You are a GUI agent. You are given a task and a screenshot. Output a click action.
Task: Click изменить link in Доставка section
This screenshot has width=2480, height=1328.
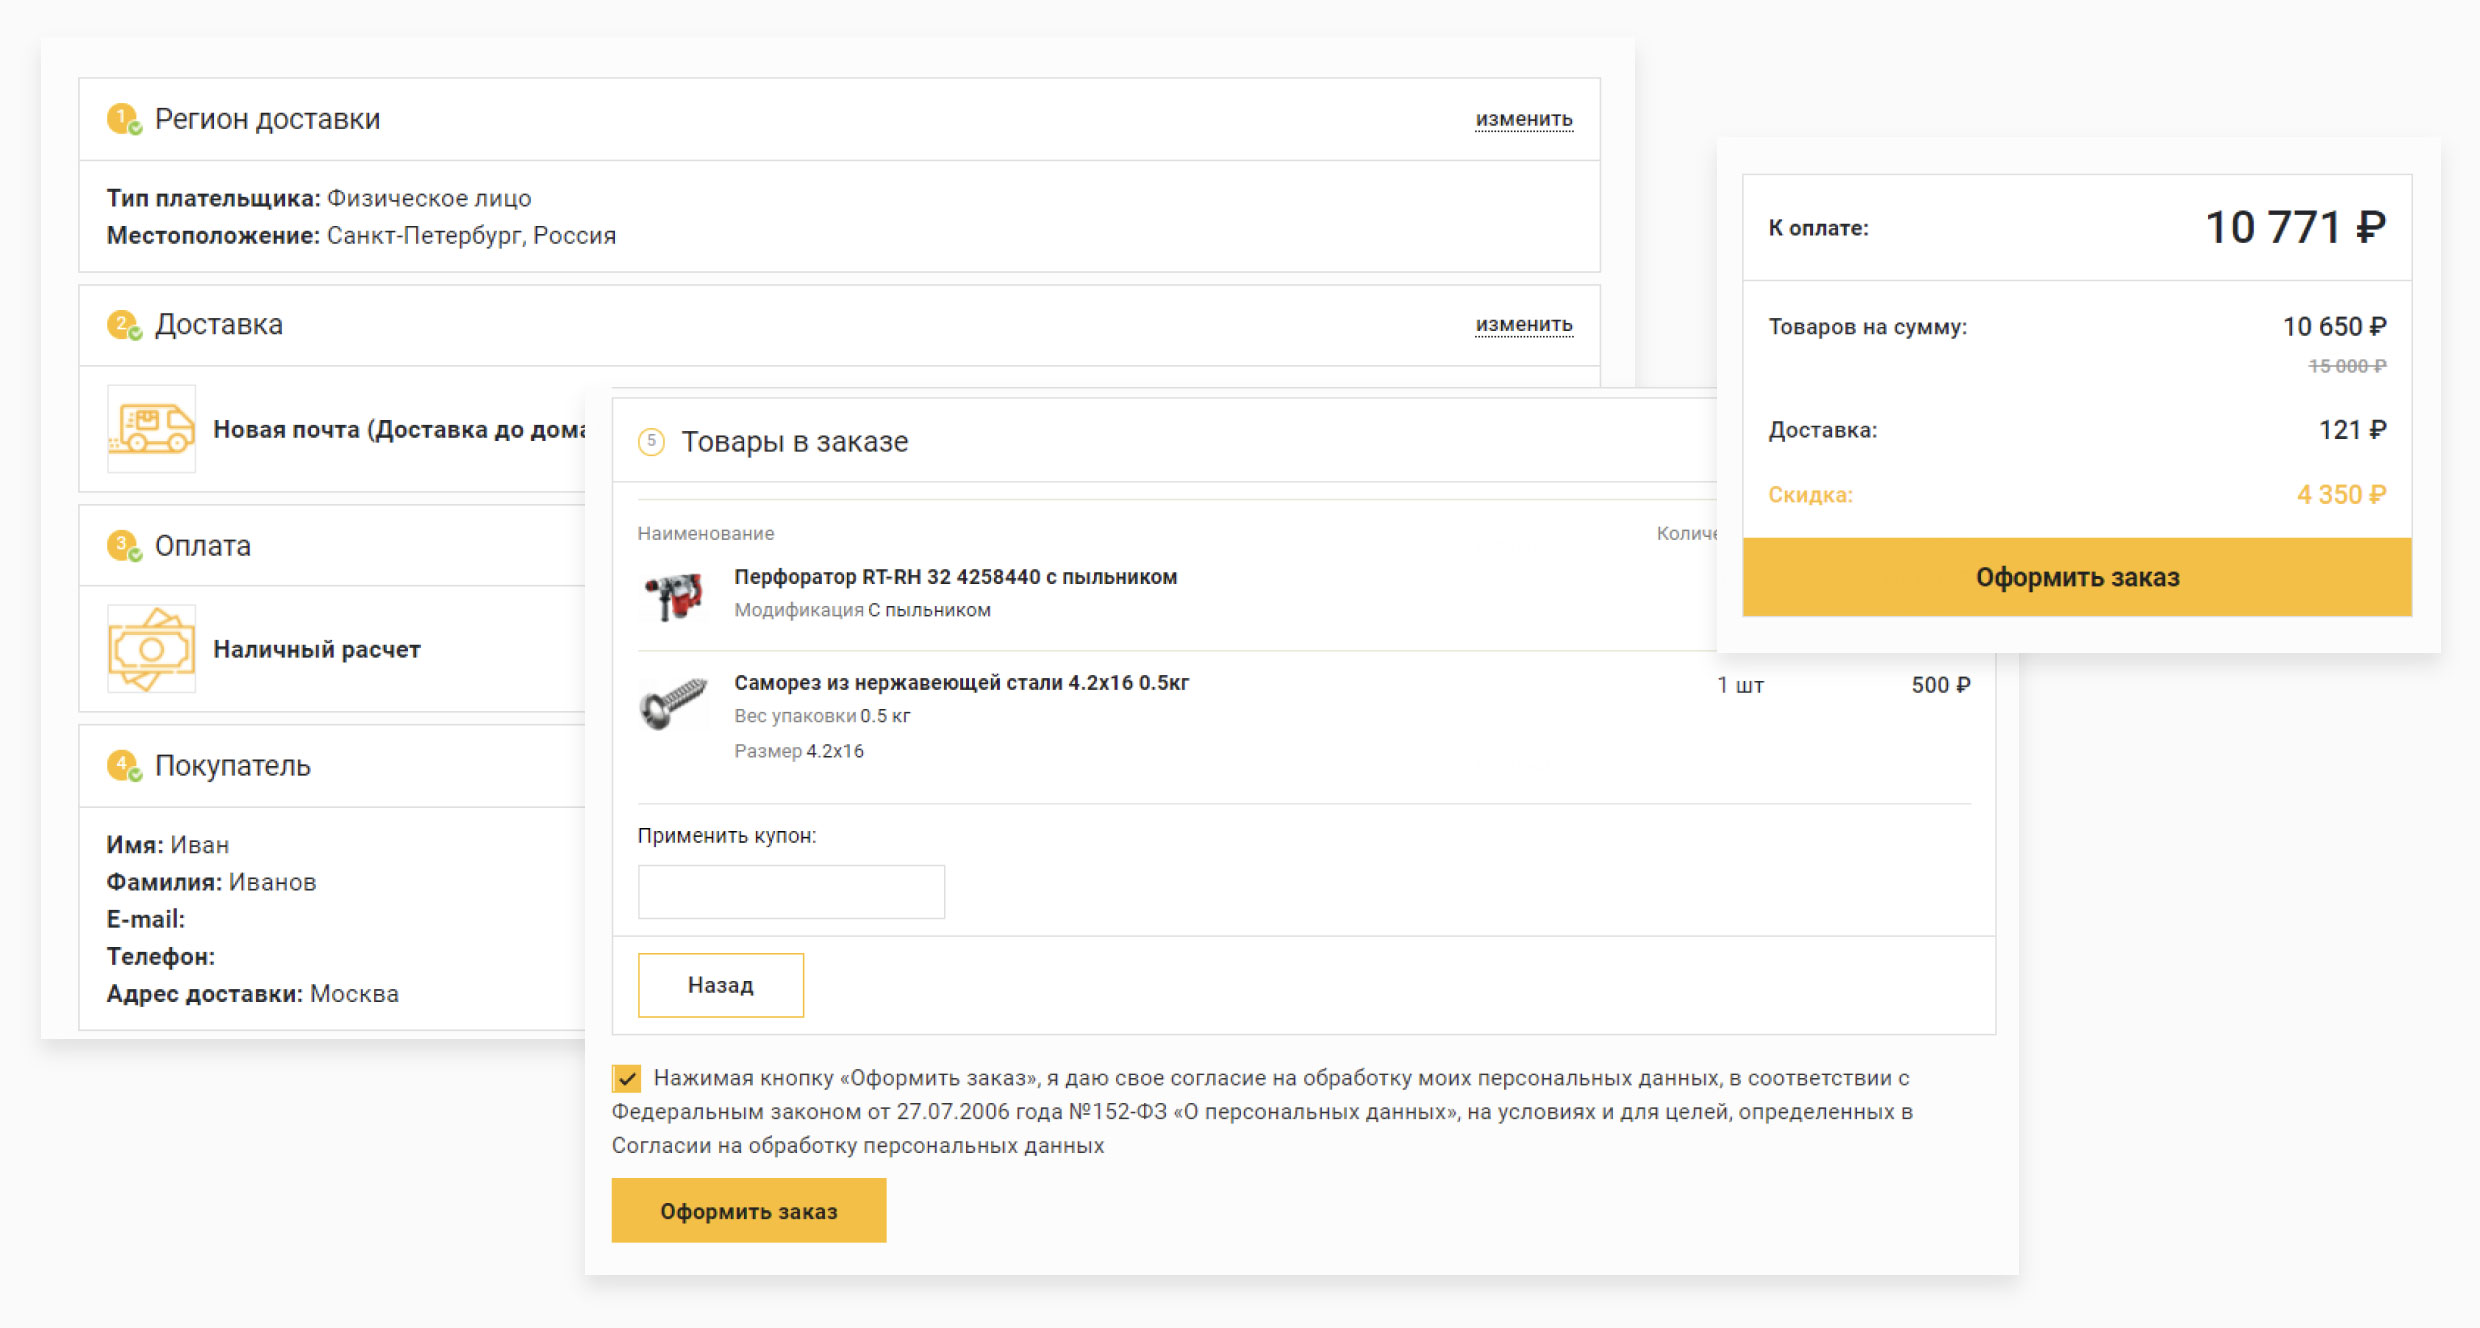click(x=1523, y=325)
